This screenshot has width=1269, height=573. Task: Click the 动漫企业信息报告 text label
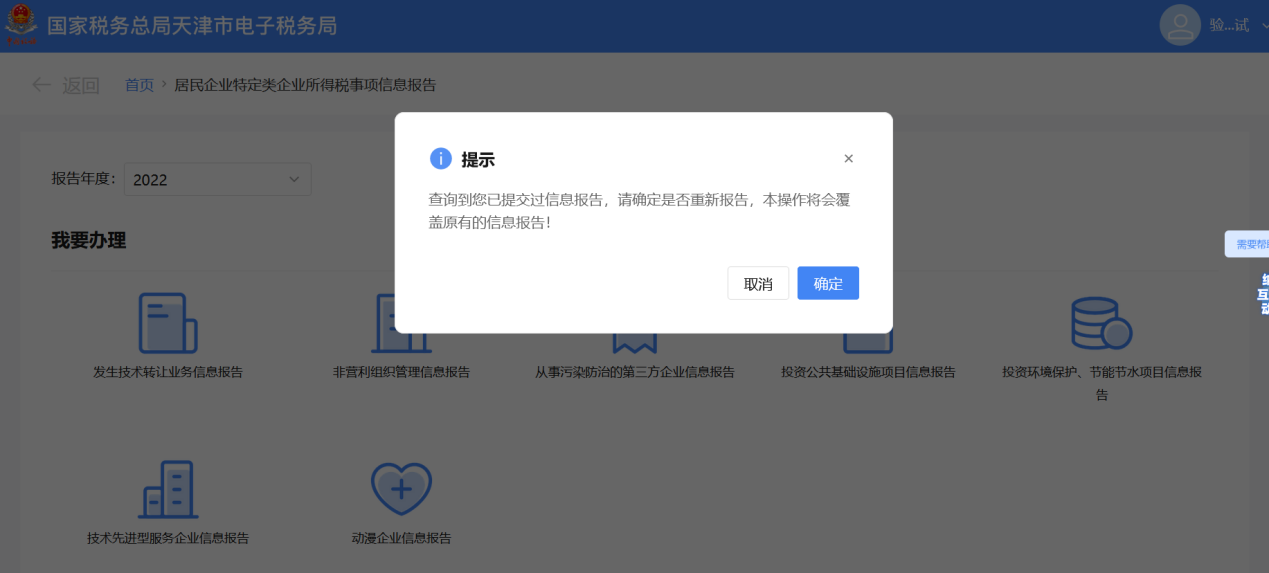pyautogui.click(x=401, y=538)
